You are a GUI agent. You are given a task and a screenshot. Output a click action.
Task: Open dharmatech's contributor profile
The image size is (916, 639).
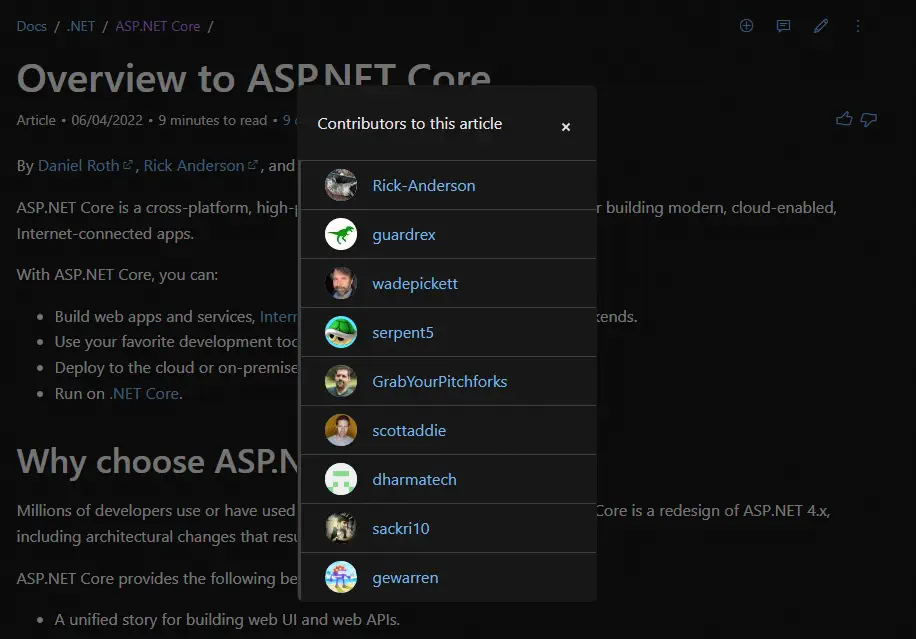[x=414, y=479]
